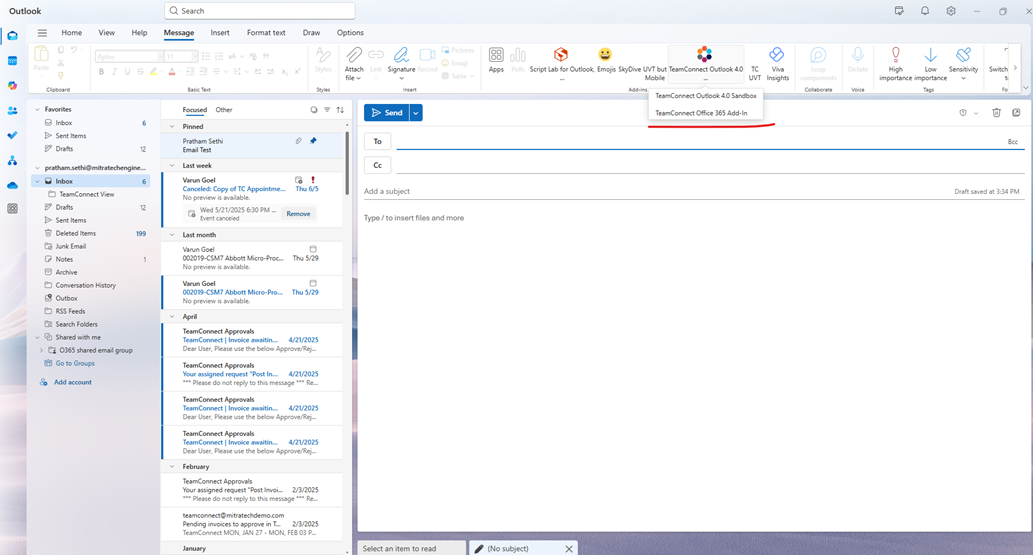The image size is (1033, 555).
Task: Collapse the Pinned message group
Action: (x=172, y=127)
